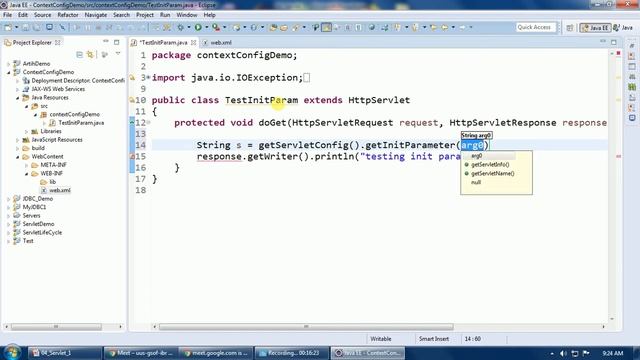
Task: Open the Run menu
Action: 165,15
